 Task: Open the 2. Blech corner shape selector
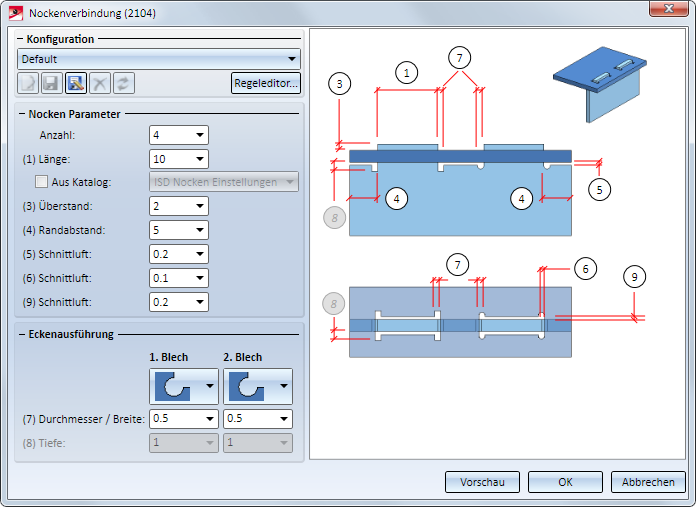coord(258,386)
